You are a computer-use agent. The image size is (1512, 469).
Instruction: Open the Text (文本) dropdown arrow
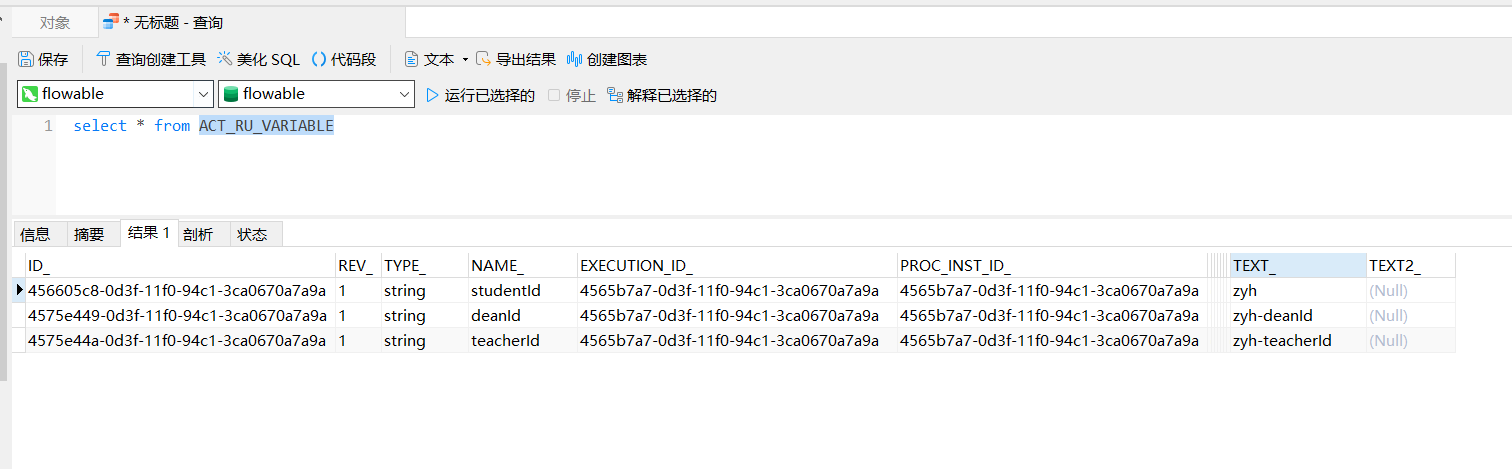(x=465, y=60)
